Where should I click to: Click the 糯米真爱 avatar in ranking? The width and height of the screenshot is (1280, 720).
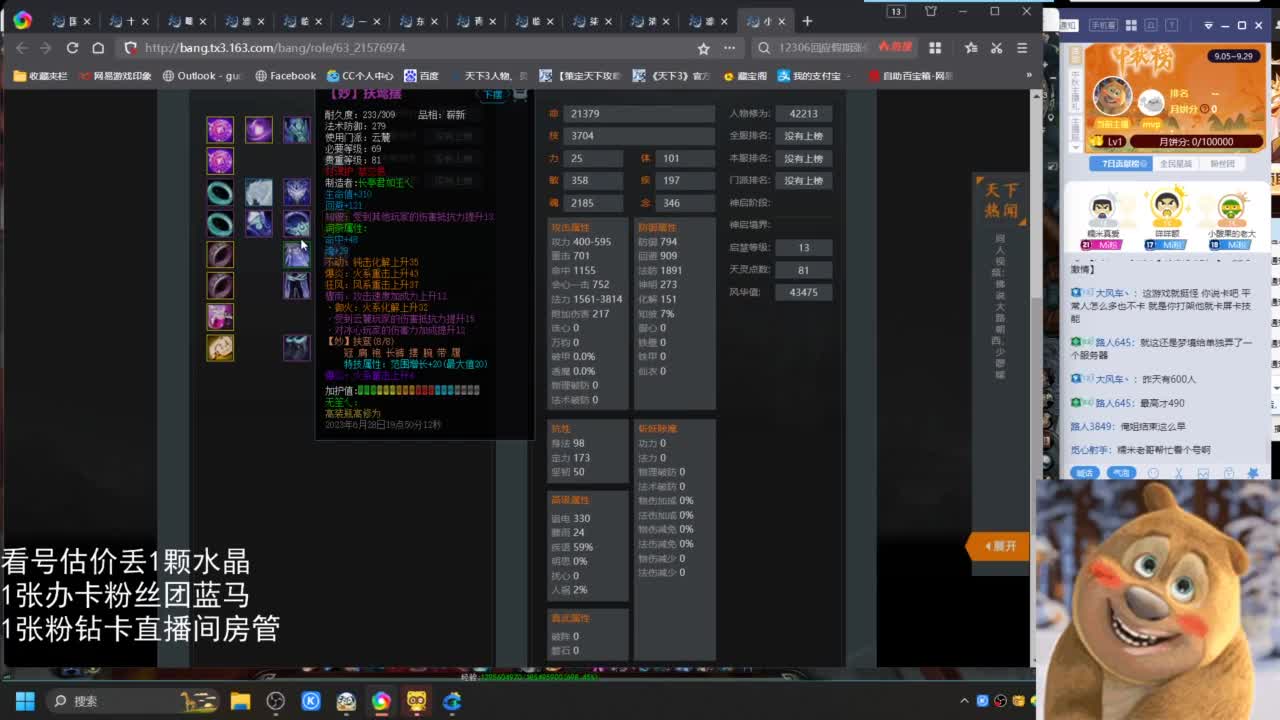click(1102, 209)
